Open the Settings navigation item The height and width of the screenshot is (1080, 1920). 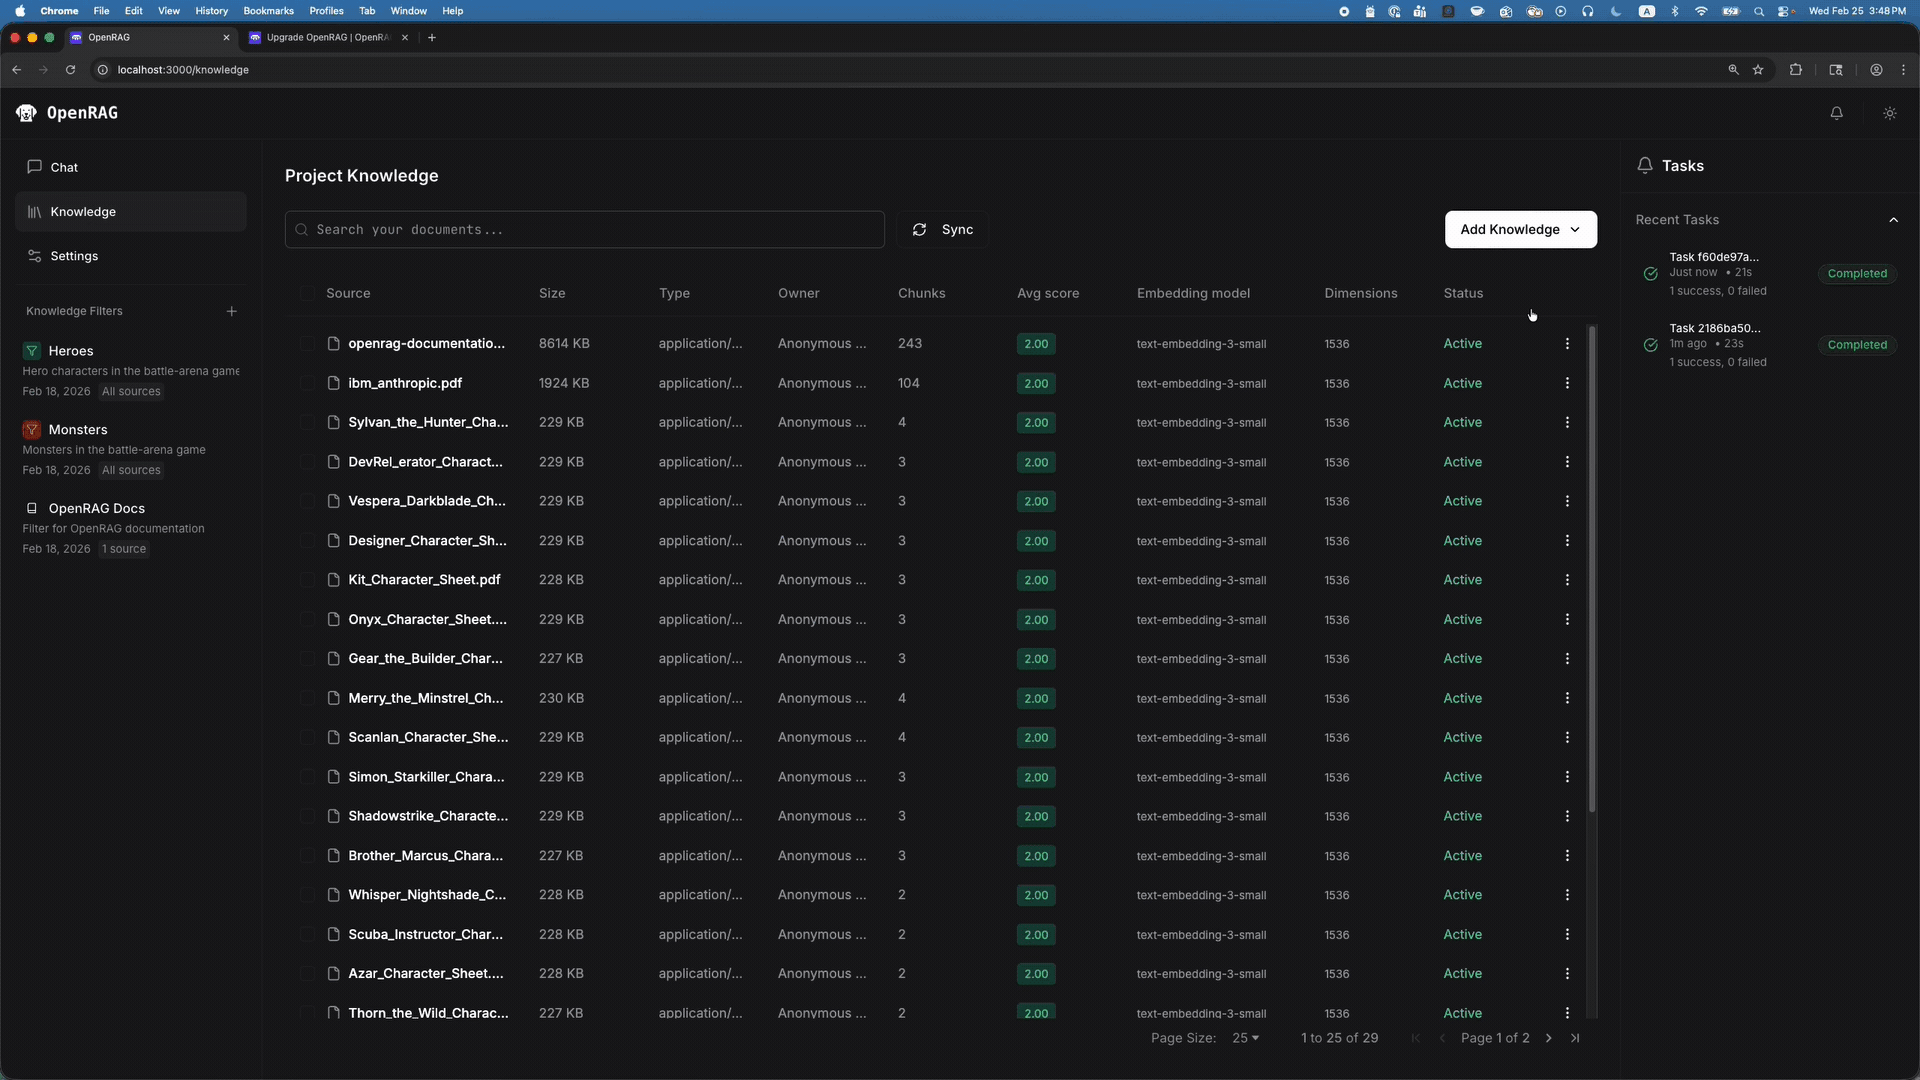[74, 256]
